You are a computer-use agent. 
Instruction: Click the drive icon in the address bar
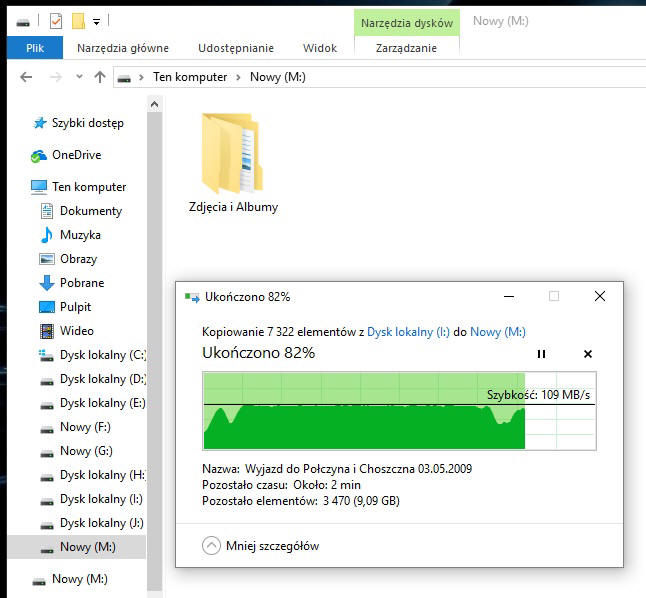click(124, 78)
